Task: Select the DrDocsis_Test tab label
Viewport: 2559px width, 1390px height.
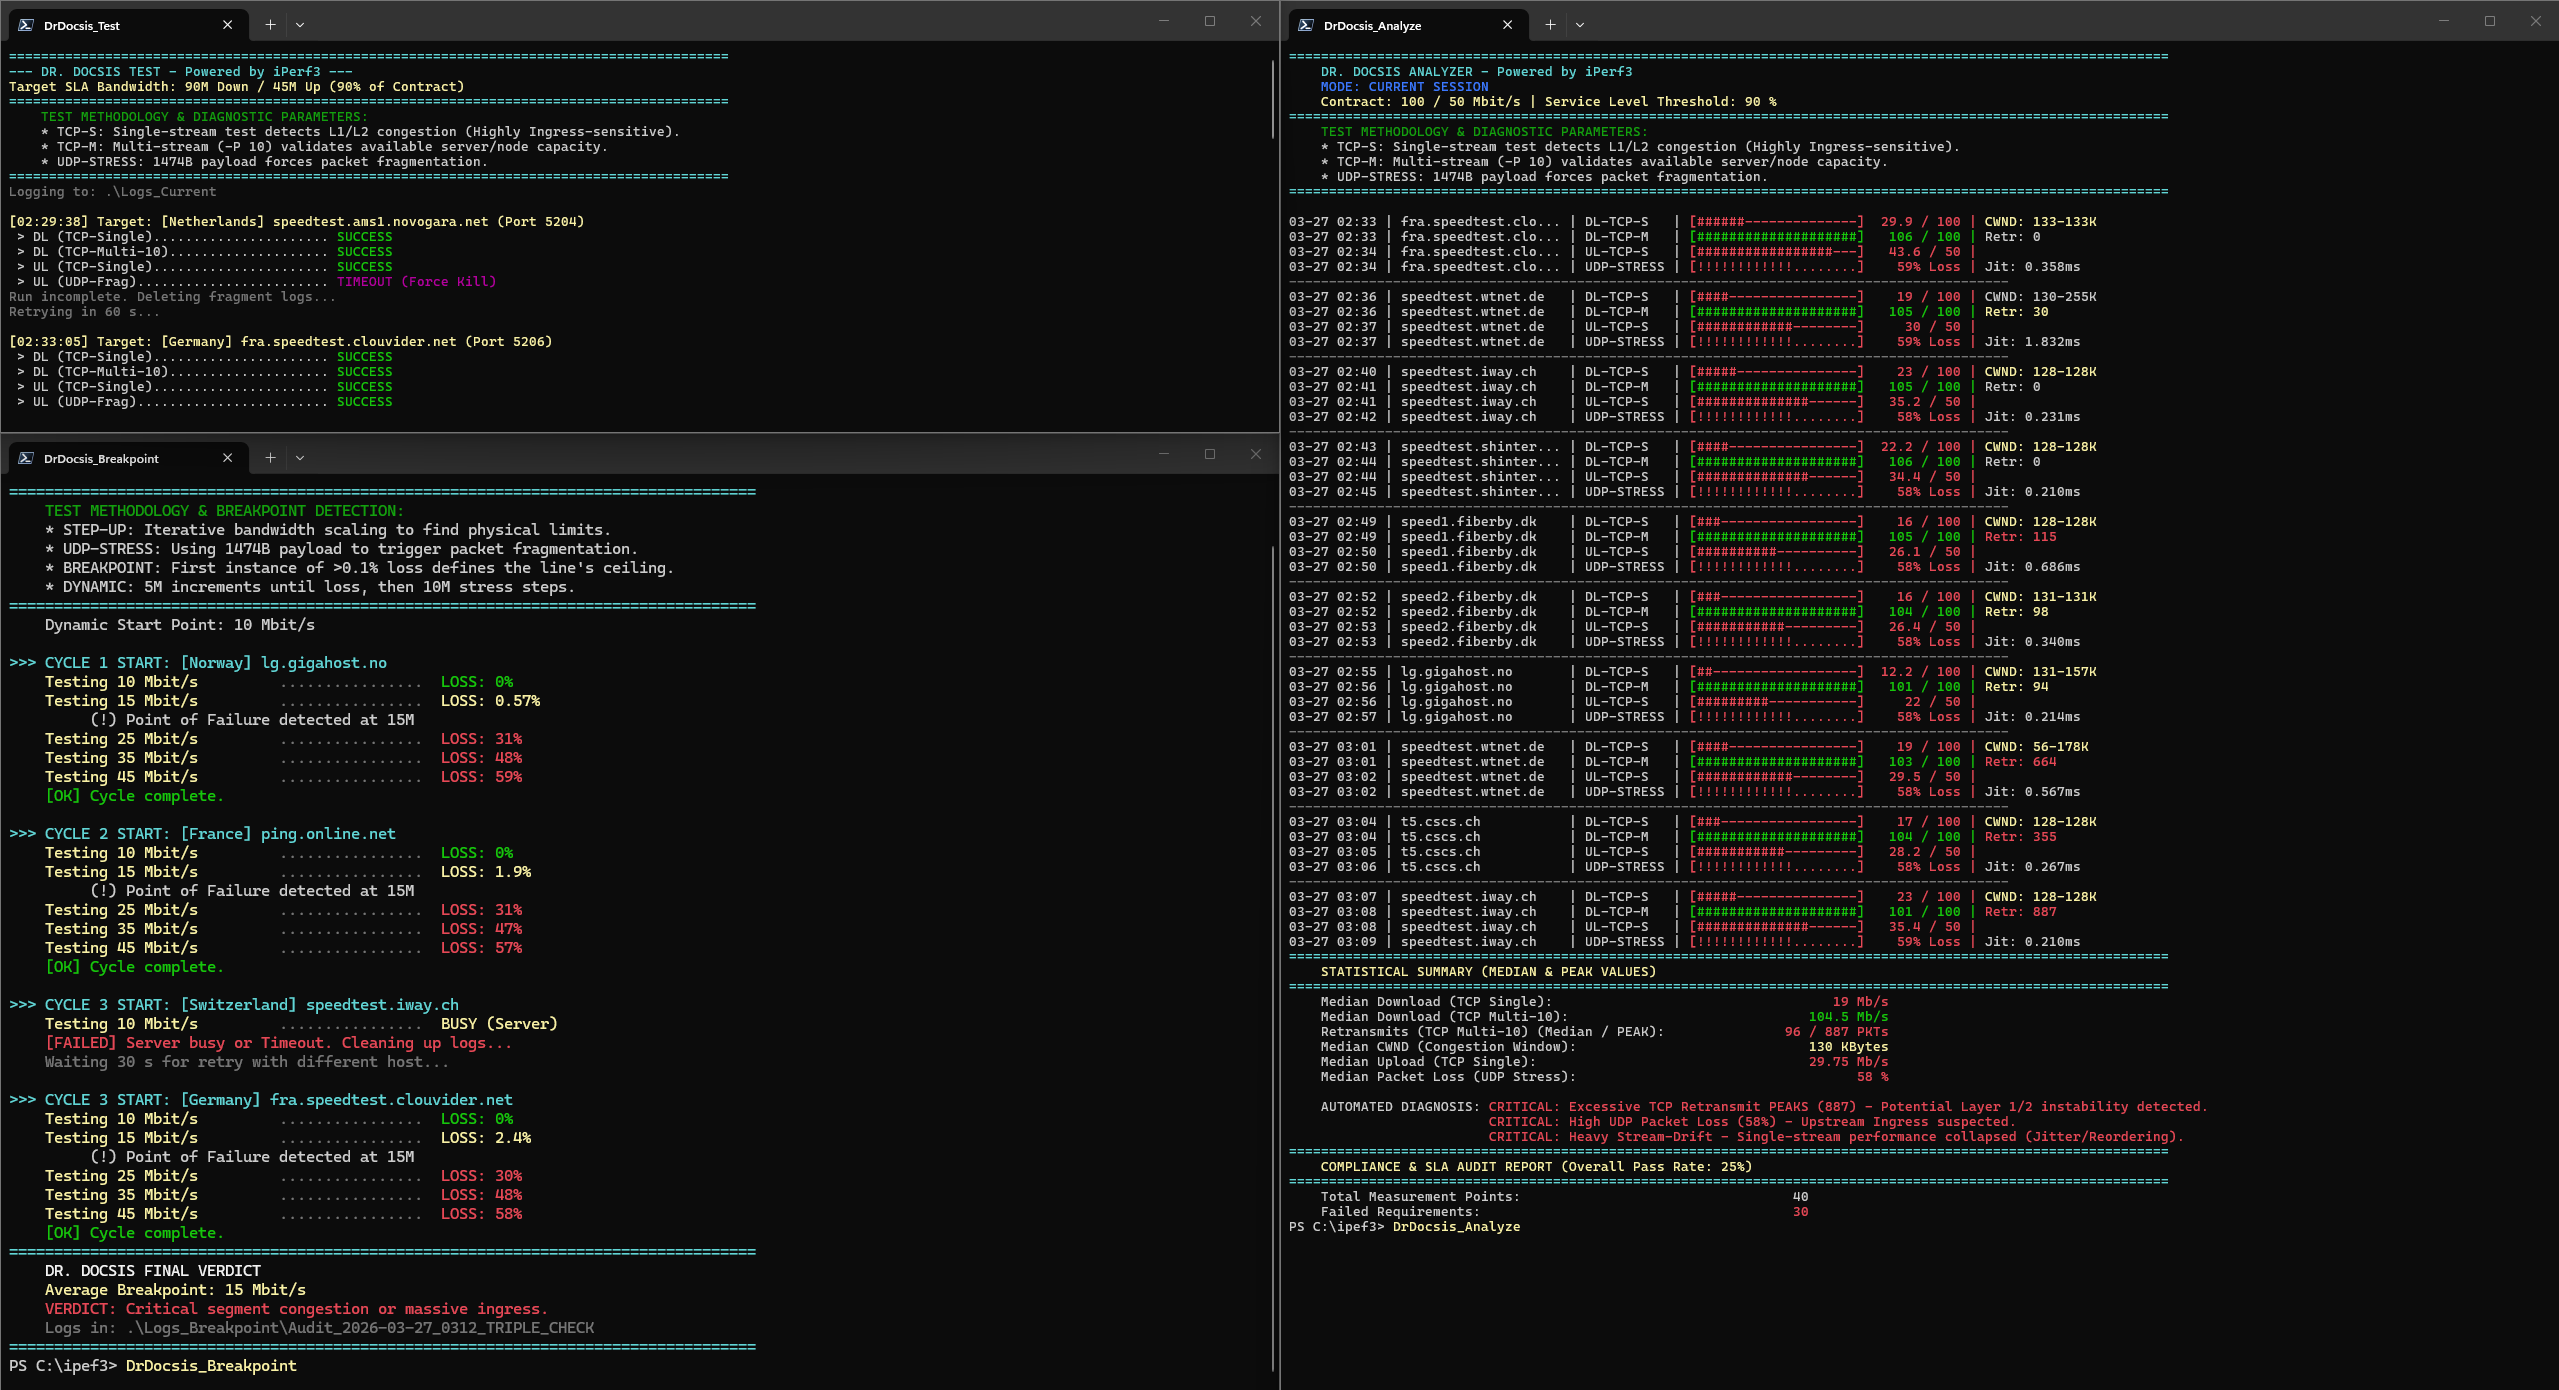Action: point(82,26)
